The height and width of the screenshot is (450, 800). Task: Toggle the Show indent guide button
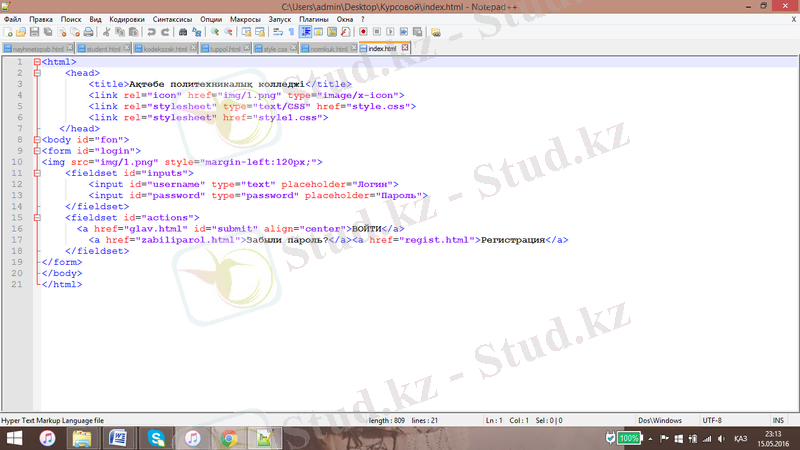coord(305,32)
